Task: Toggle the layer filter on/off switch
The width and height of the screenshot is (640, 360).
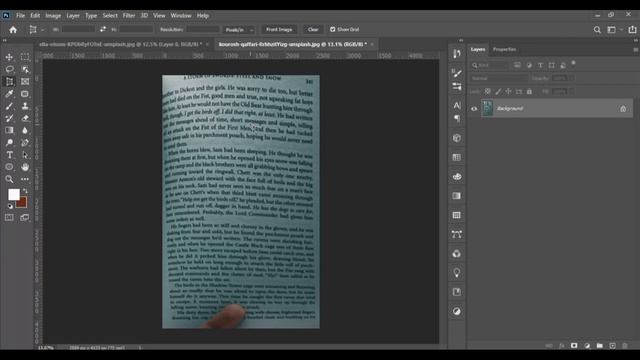Action: pyautogui.click(x=573, y=64)
